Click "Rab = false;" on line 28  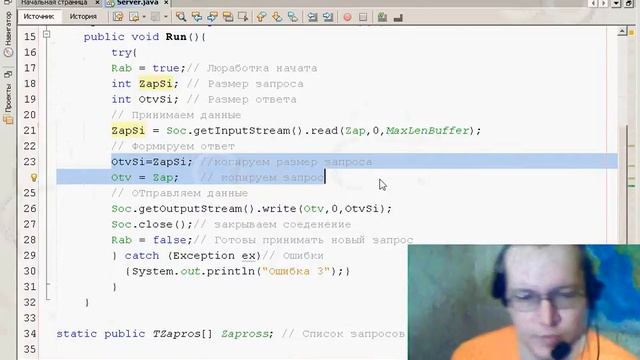click(152, 240)
